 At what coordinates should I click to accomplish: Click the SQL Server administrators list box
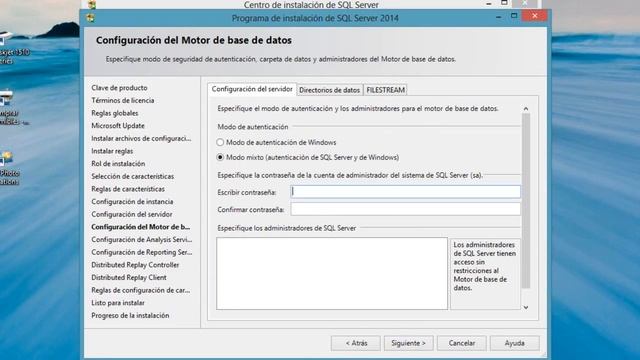click(332, 273)
